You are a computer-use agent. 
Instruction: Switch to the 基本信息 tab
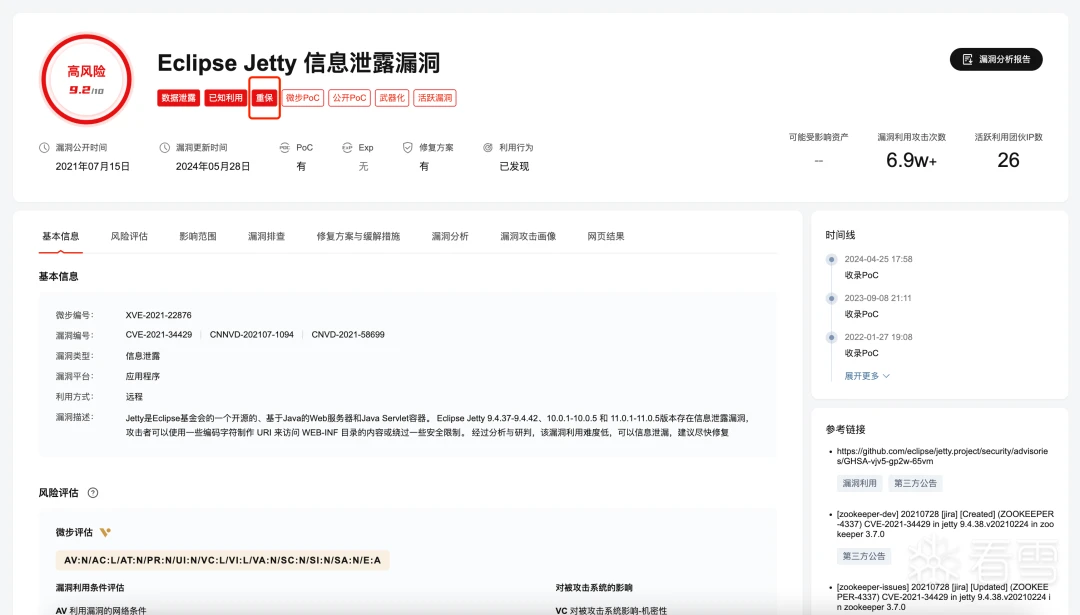coord(61,236)
